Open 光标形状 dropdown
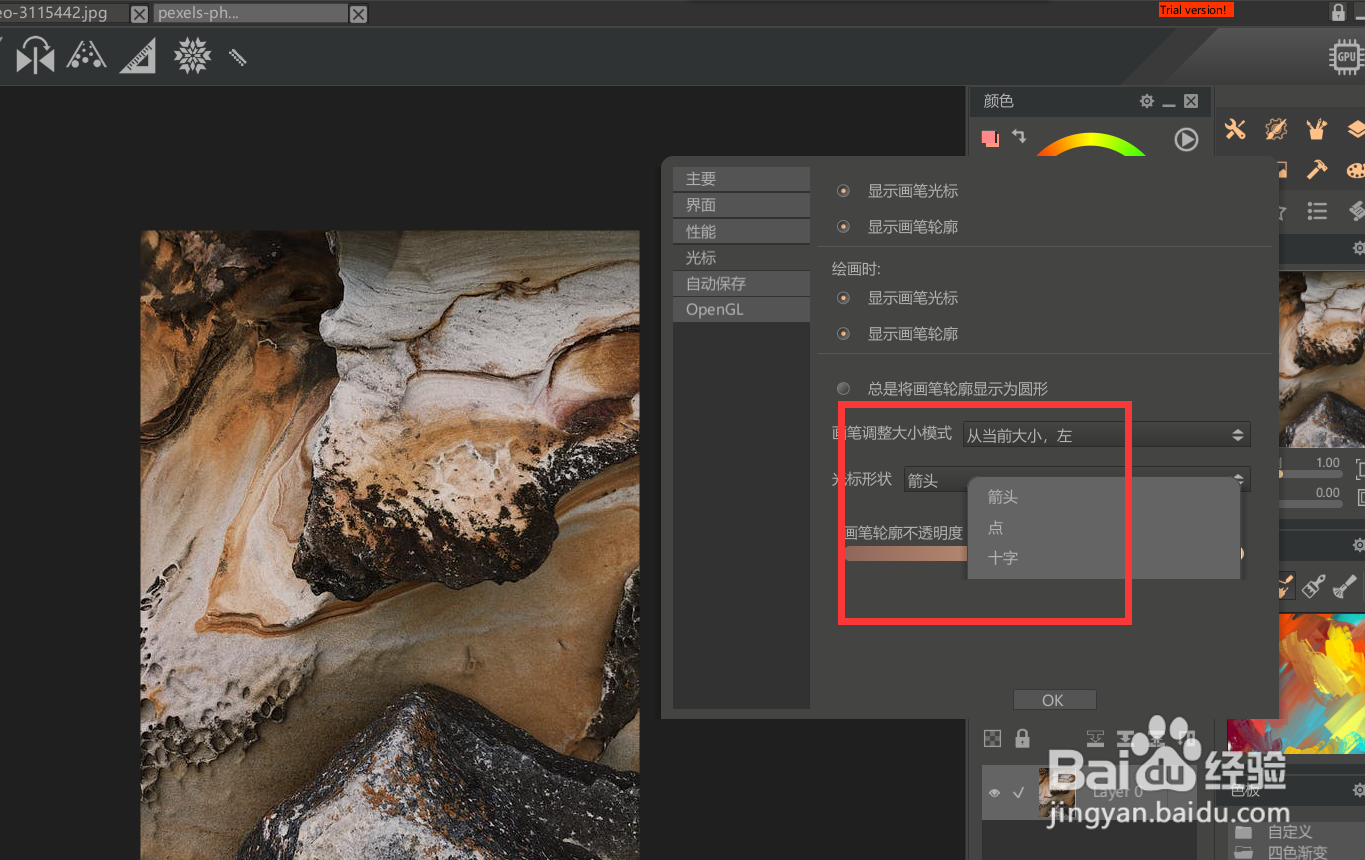Viewport: 1365px width, 860px height. point(1077,480)
